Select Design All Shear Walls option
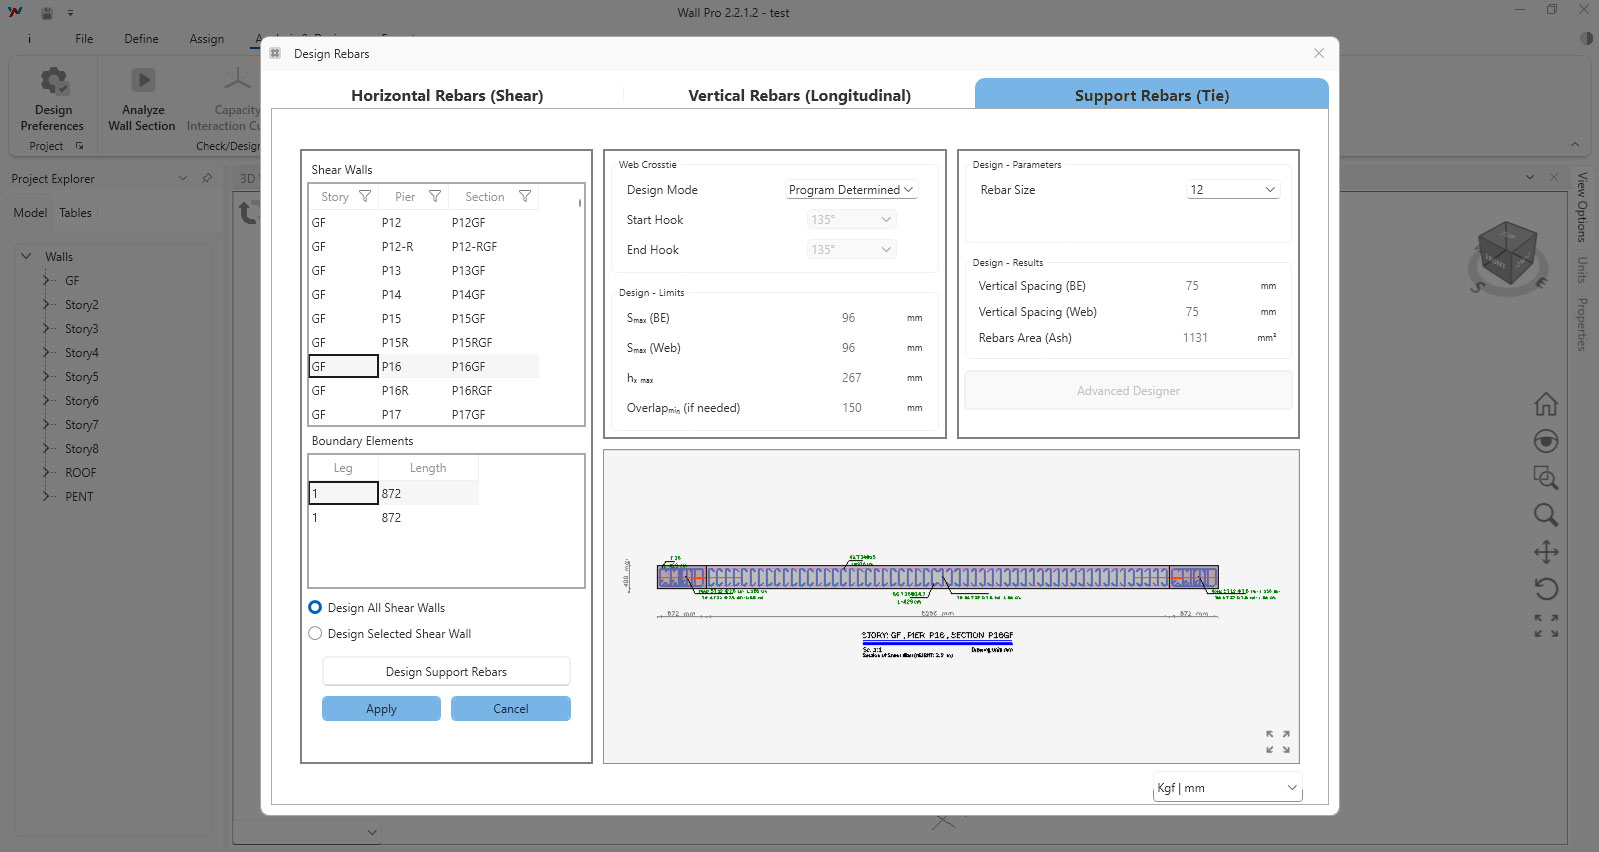This screenshot has width=1599, height=852. [x=316, y=608]
